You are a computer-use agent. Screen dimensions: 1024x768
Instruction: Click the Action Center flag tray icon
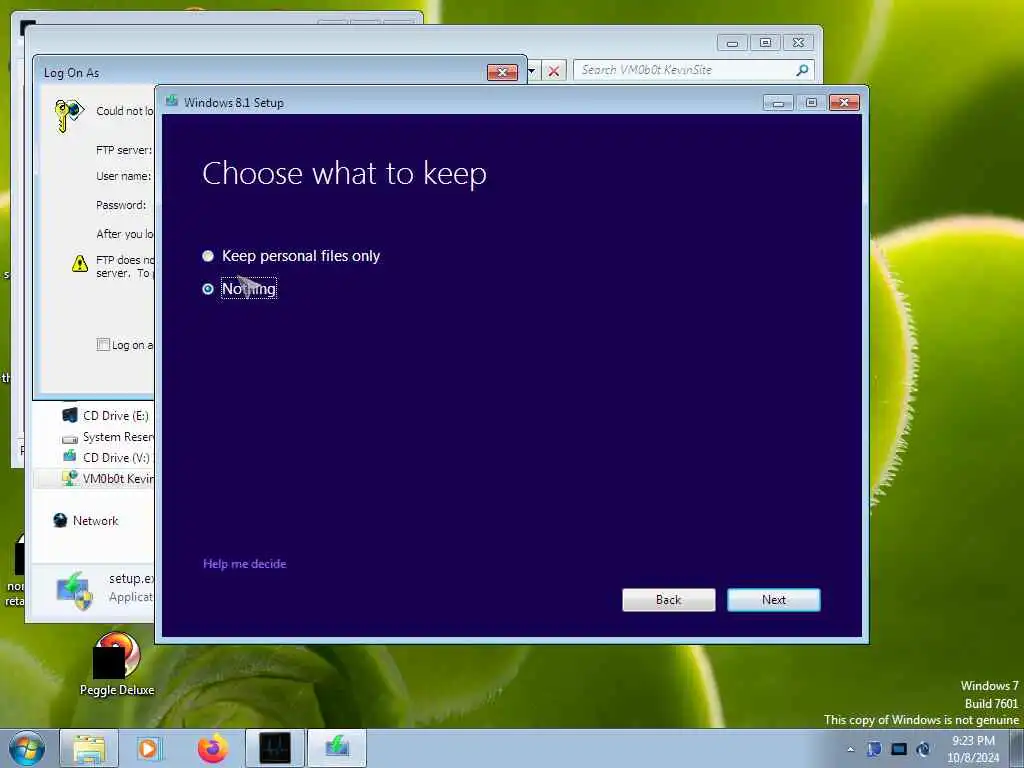pyautogui.click(x=874, y=749)
